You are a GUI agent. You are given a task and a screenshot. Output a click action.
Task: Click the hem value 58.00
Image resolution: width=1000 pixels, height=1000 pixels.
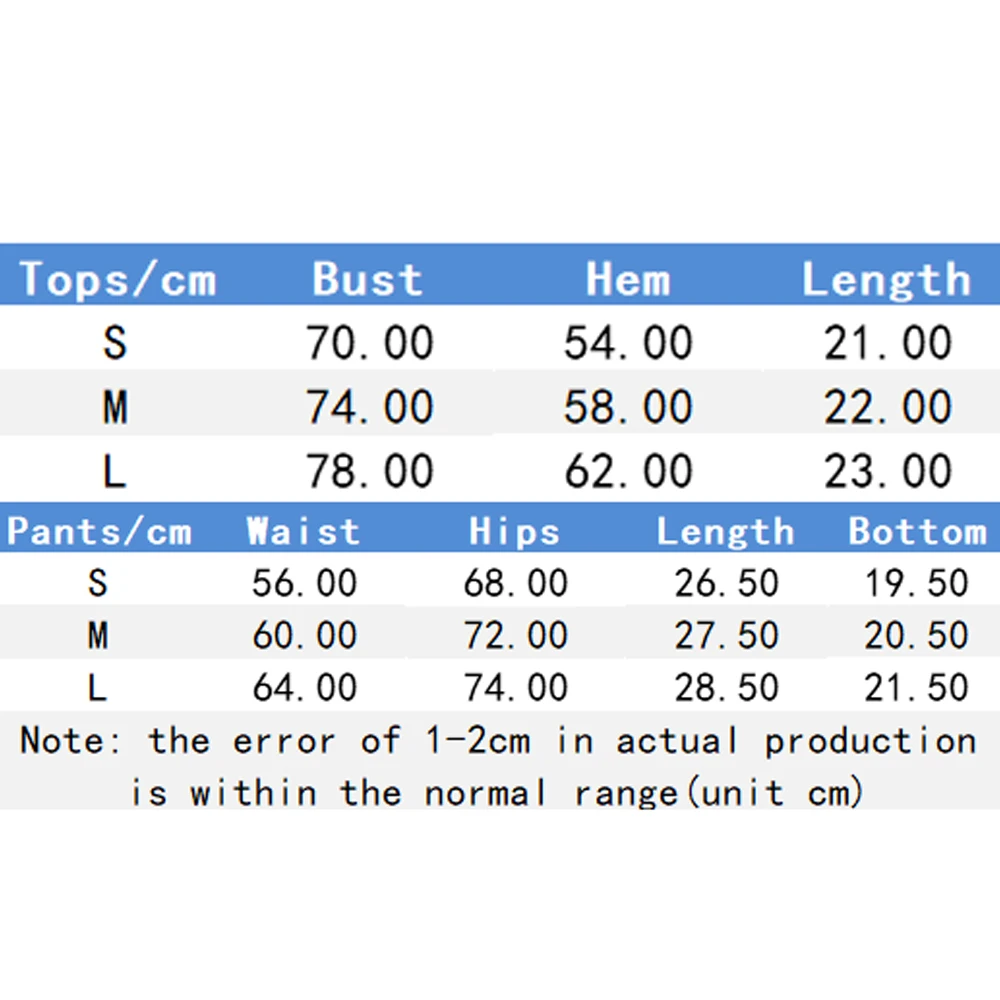tap(628, 407)
